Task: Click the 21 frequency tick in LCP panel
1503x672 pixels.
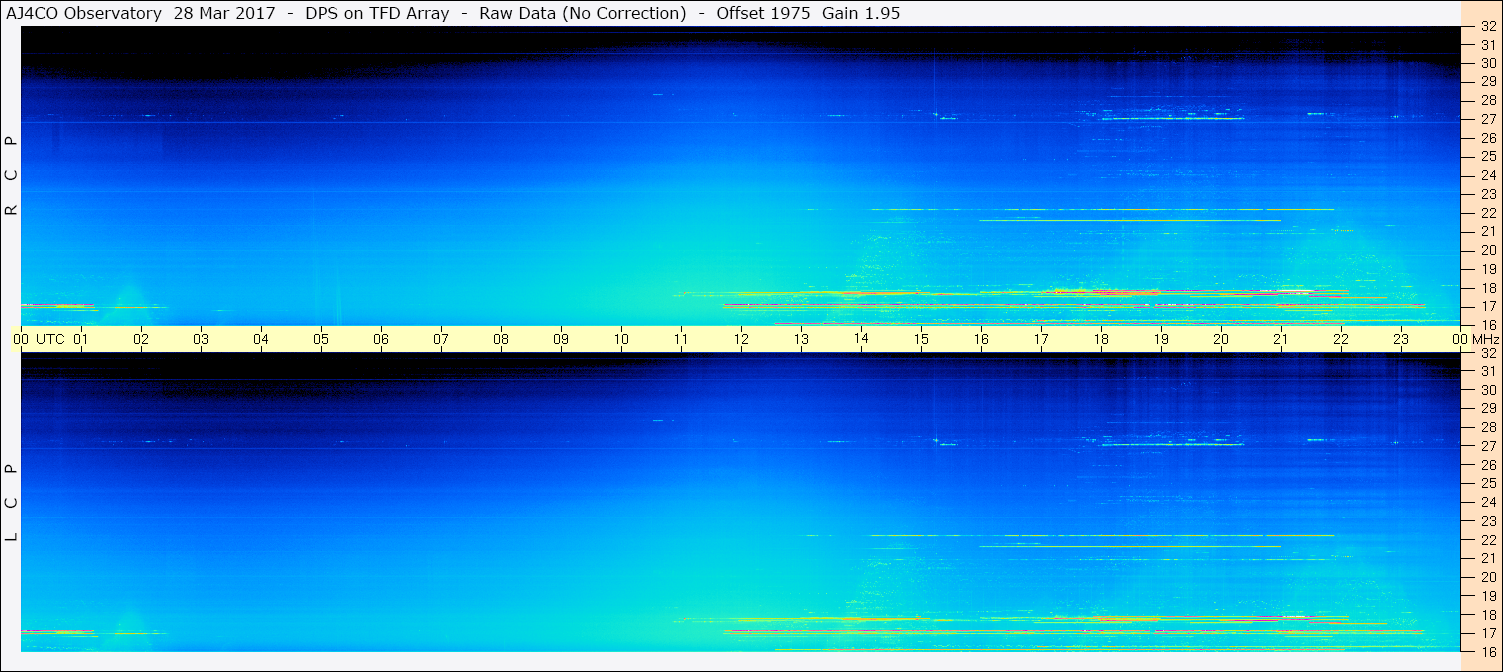Action: click(1488, 558)
